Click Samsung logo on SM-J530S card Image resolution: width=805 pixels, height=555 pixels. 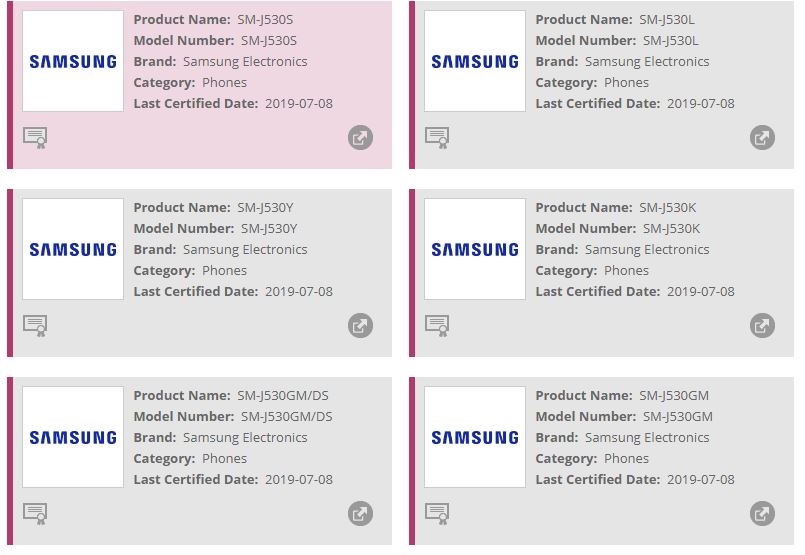[x=73, y=61]
